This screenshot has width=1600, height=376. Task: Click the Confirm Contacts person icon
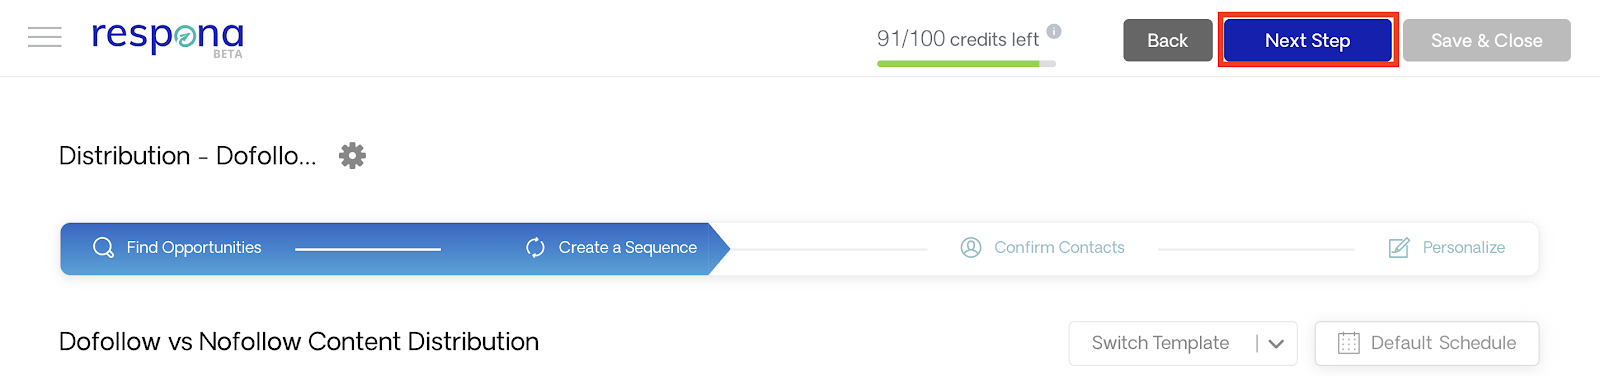pyautogui.click(x=970, y=247)
